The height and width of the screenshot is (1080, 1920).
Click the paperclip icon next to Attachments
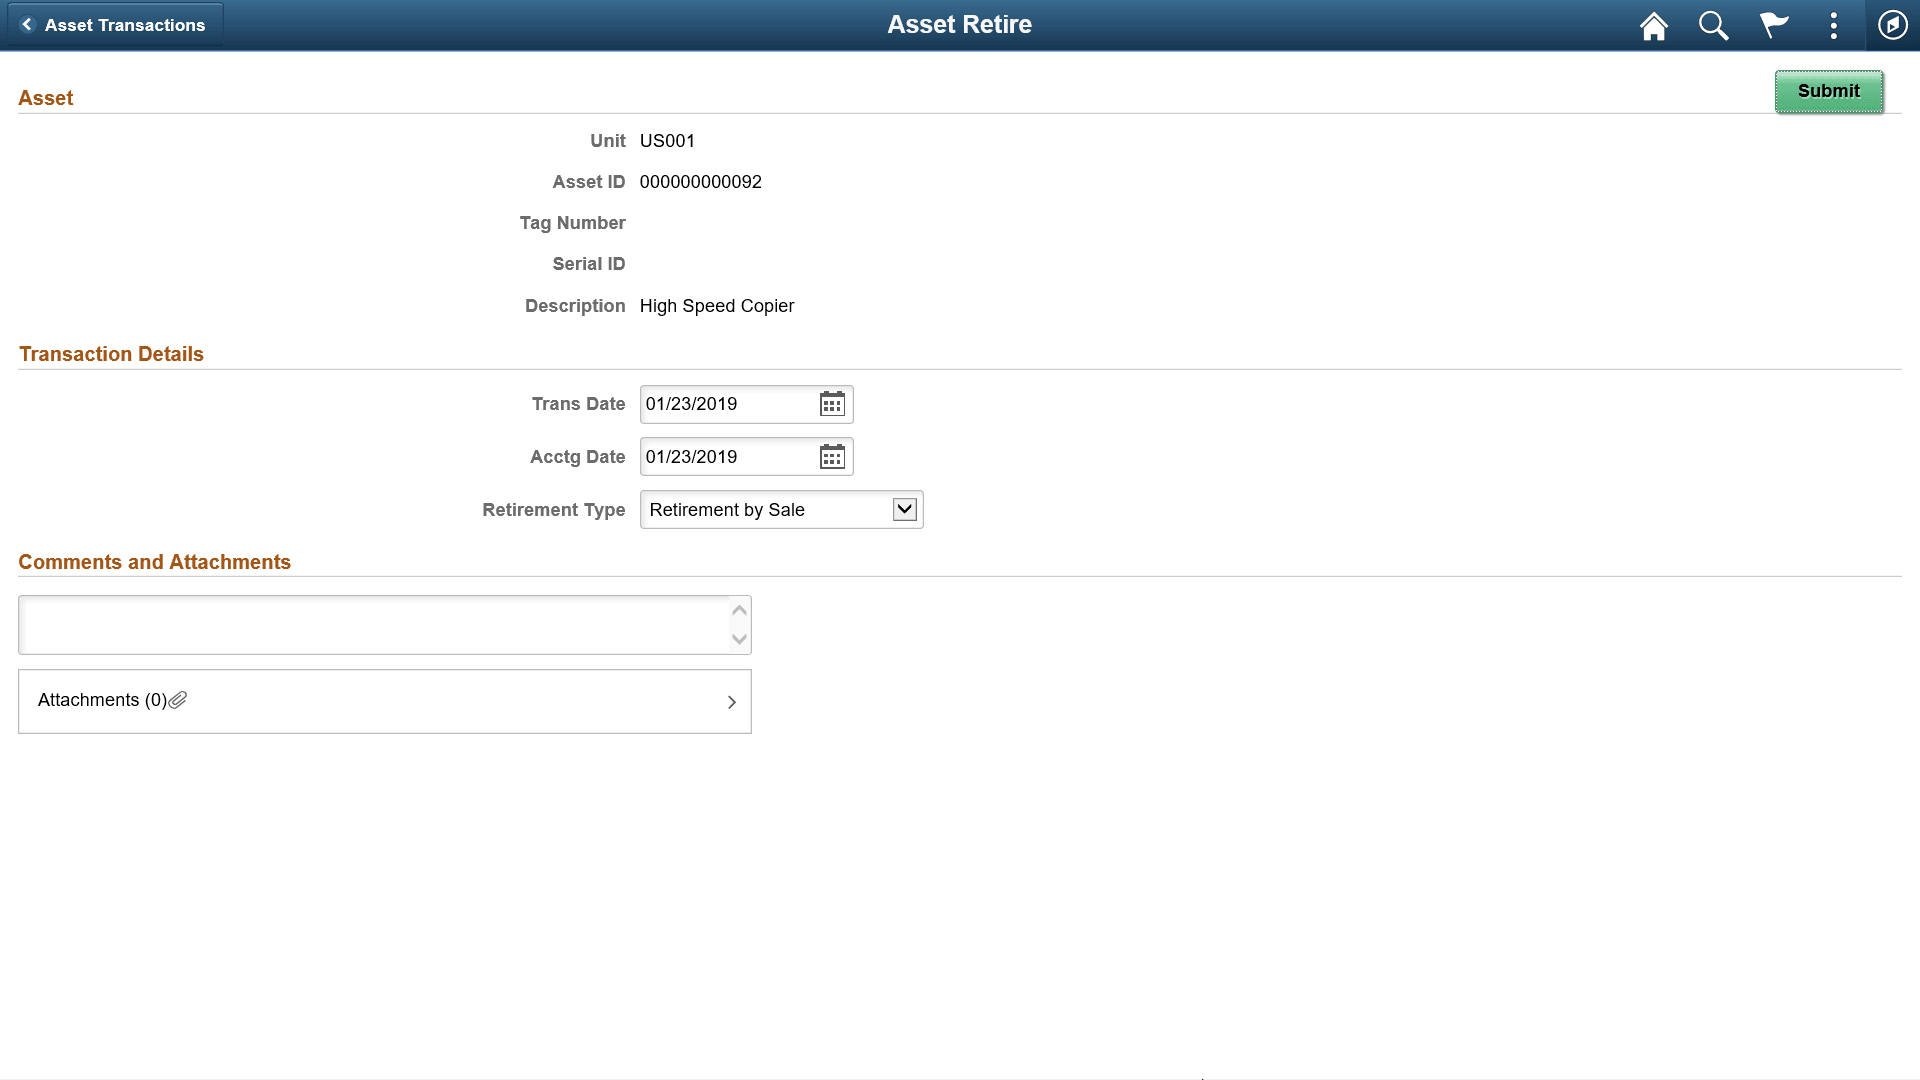[x=179, y=700]
